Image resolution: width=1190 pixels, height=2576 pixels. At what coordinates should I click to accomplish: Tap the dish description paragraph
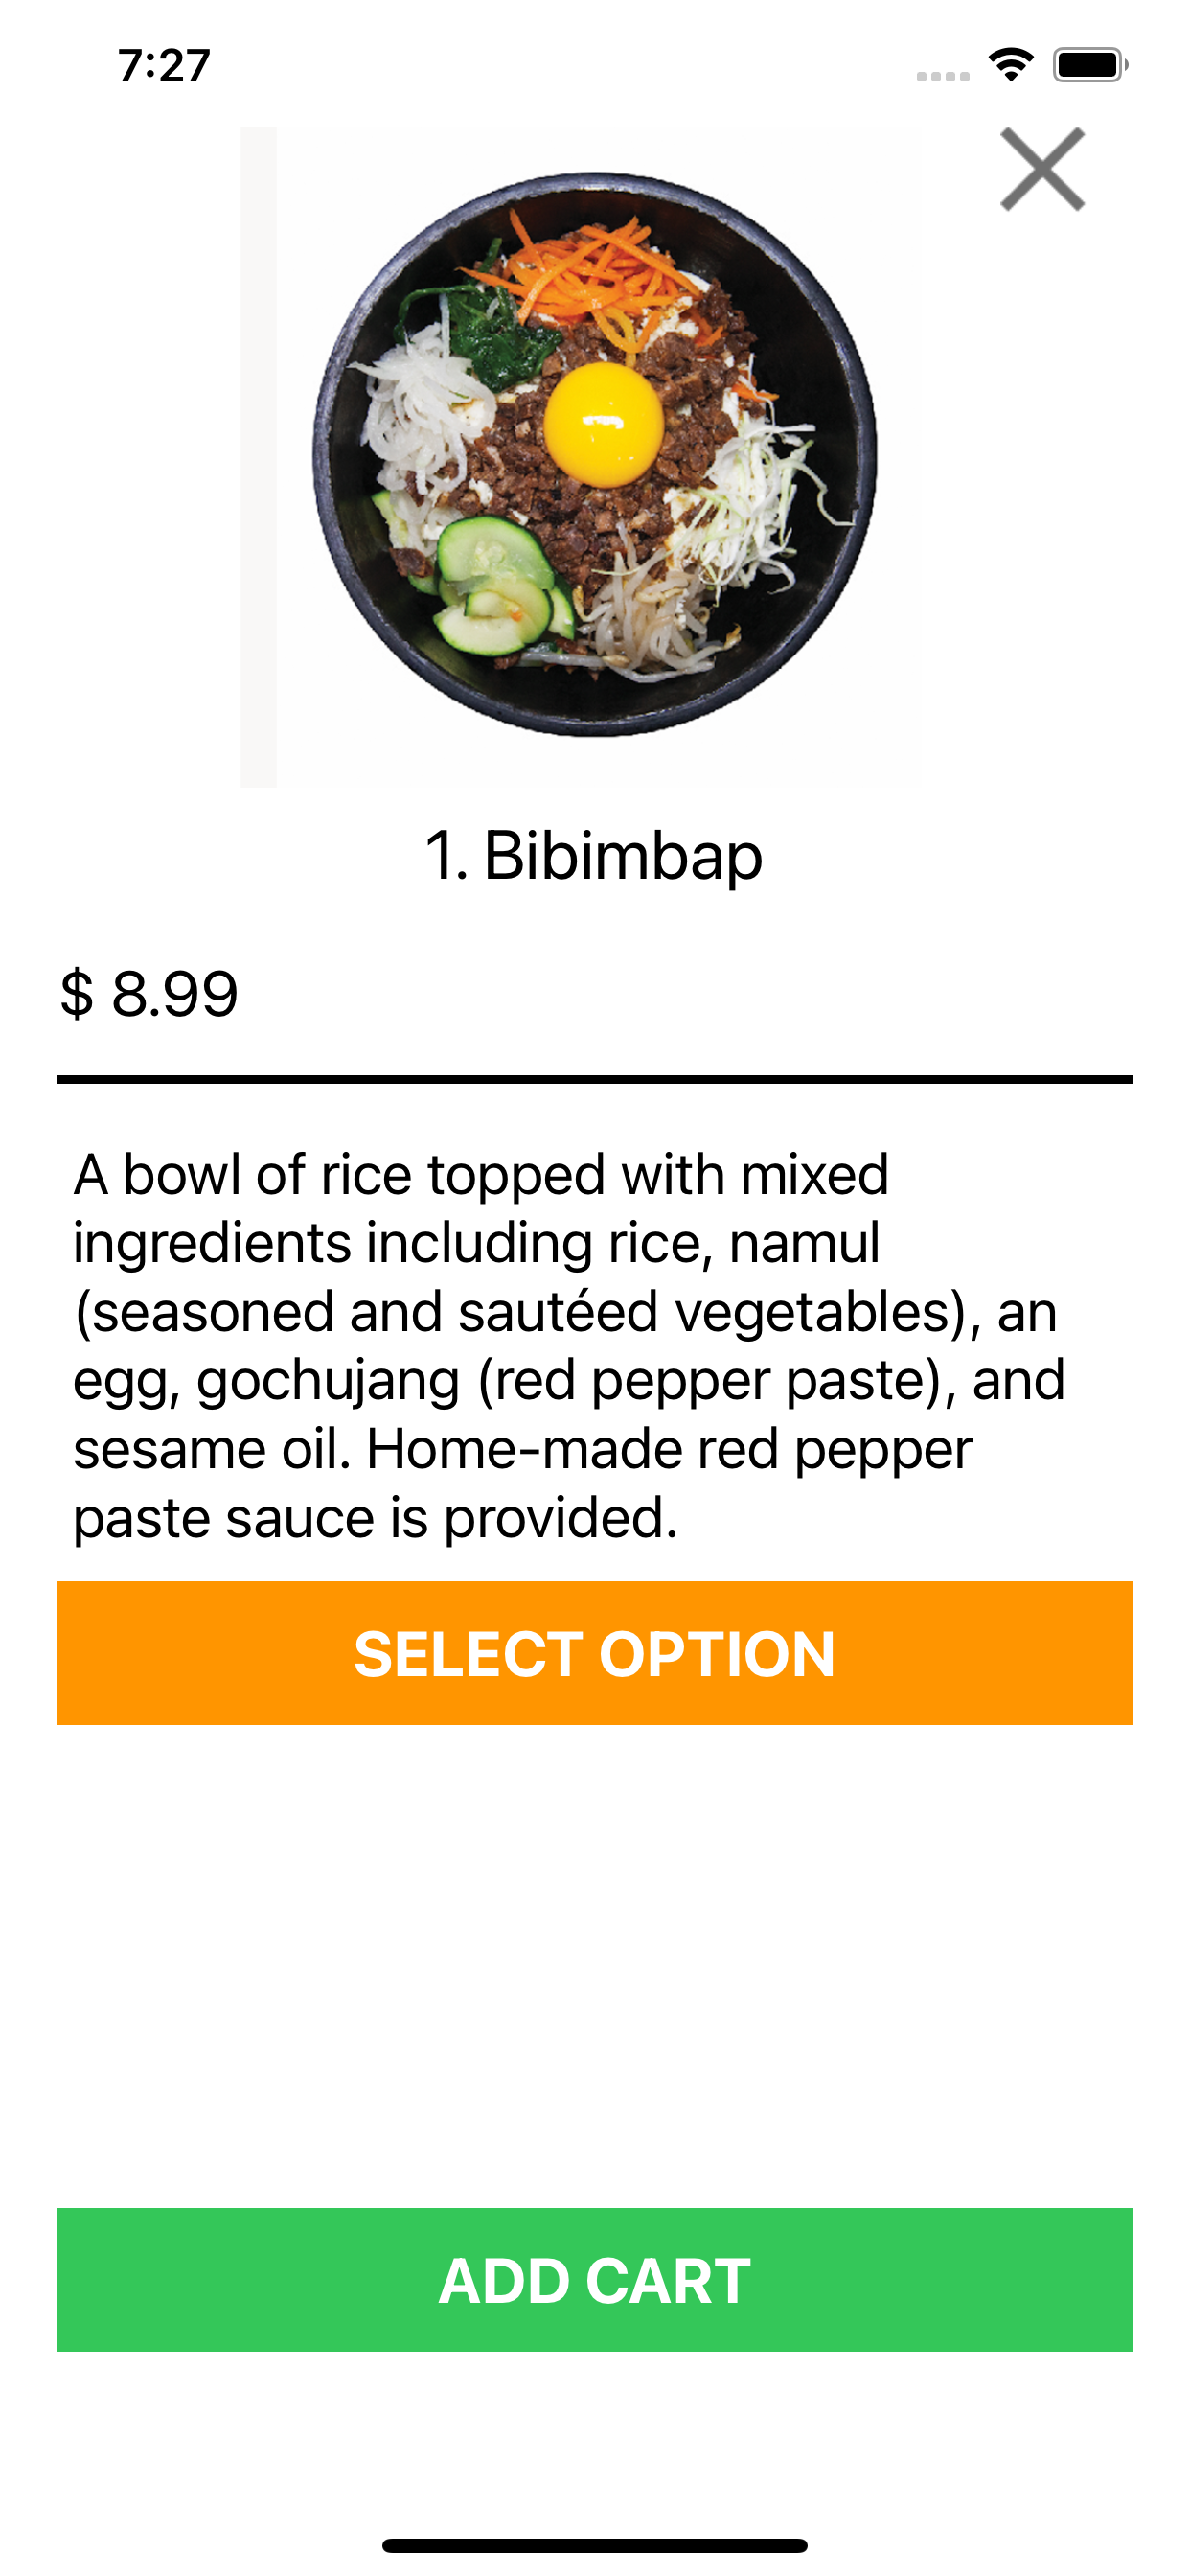click(x=570, y=1346)
